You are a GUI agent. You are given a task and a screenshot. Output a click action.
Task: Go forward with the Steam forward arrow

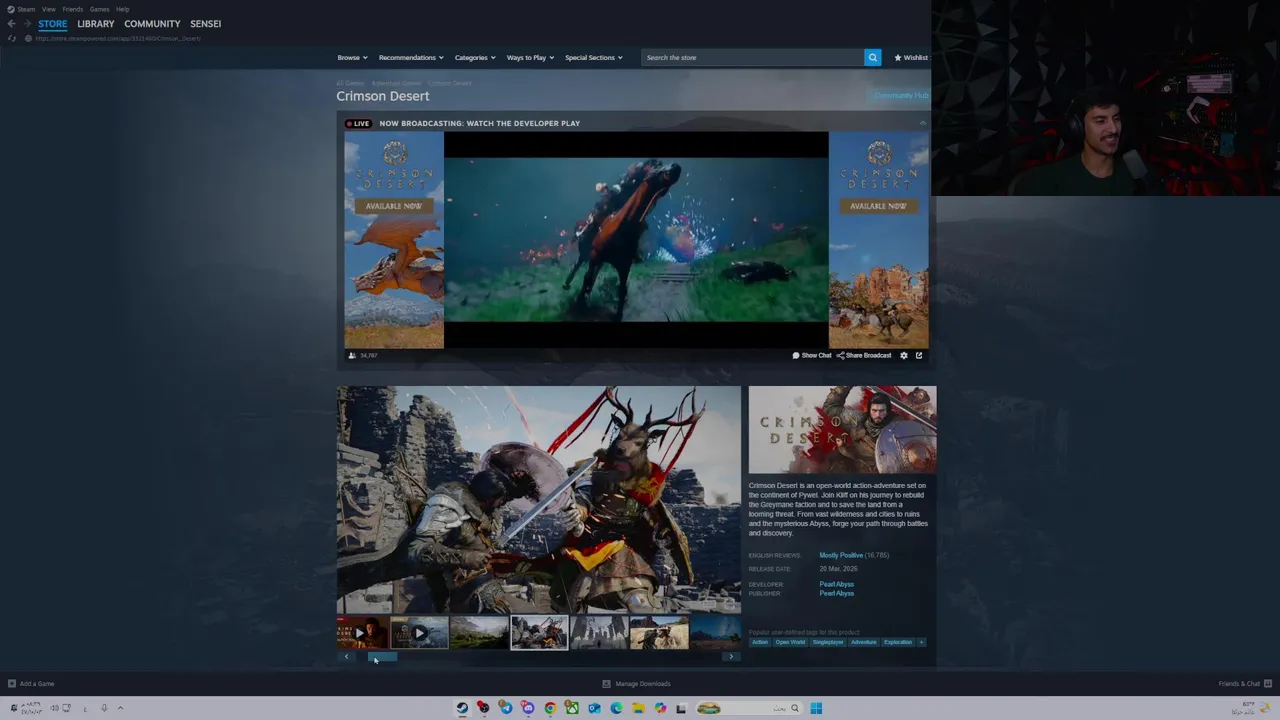27,23
